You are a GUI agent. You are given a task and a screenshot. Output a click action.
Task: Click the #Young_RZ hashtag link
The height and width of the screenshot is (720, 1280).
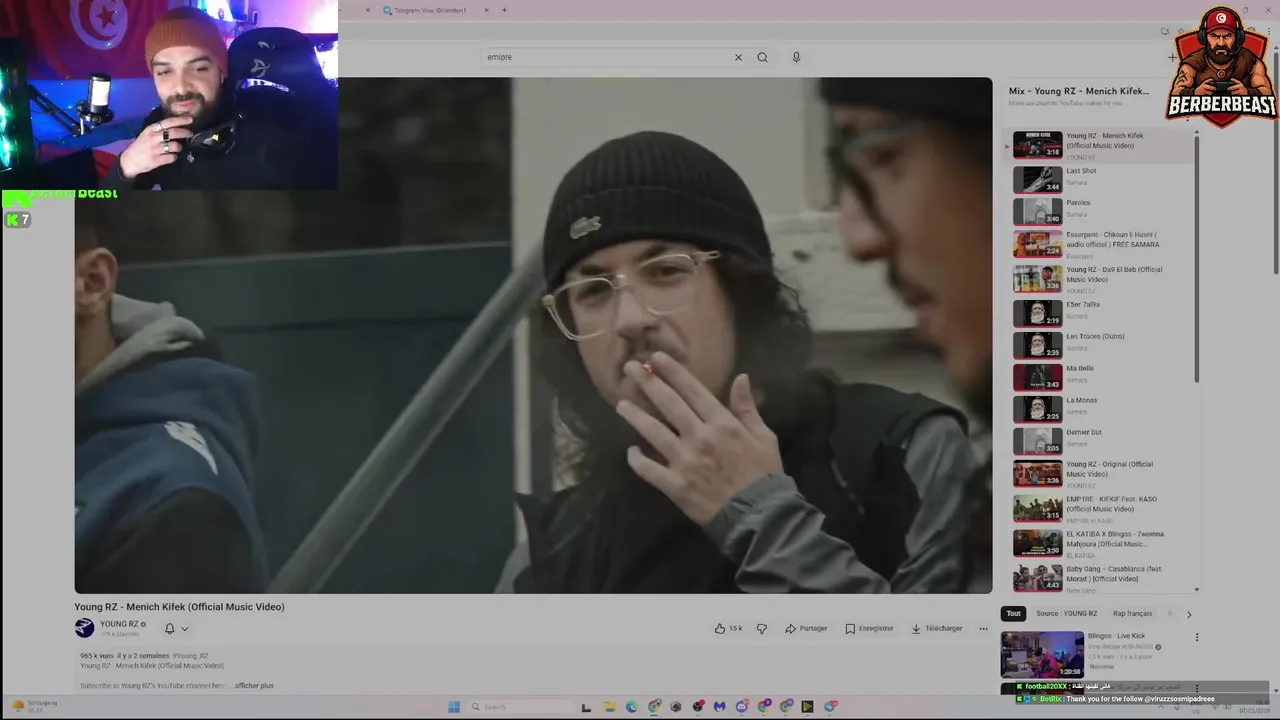click(x=191, y=656)
